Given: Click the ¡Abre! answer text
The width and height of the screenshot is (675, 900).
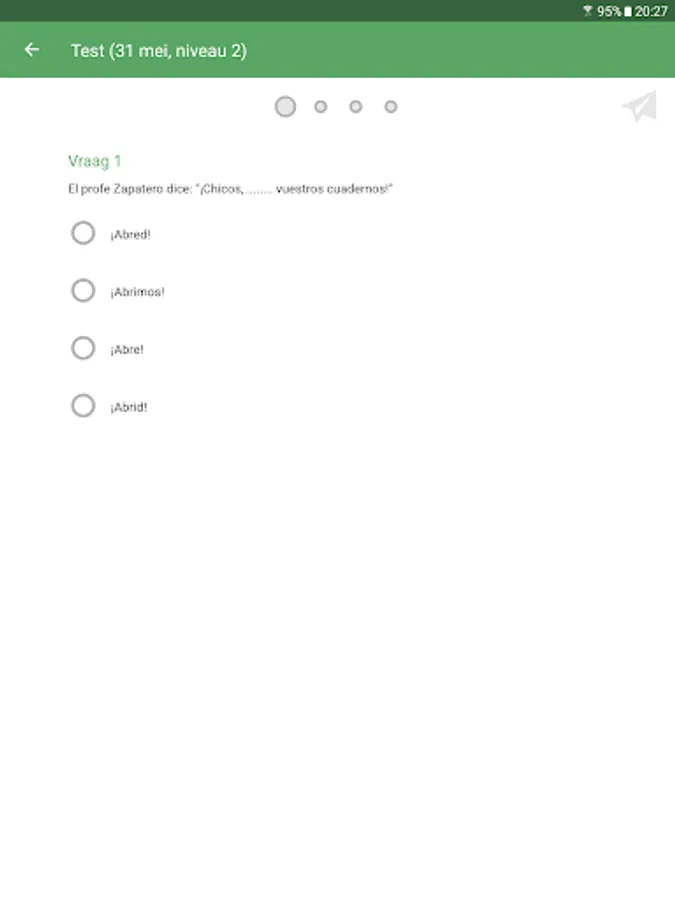Looking at the screenshot, I should pos(127,349).
